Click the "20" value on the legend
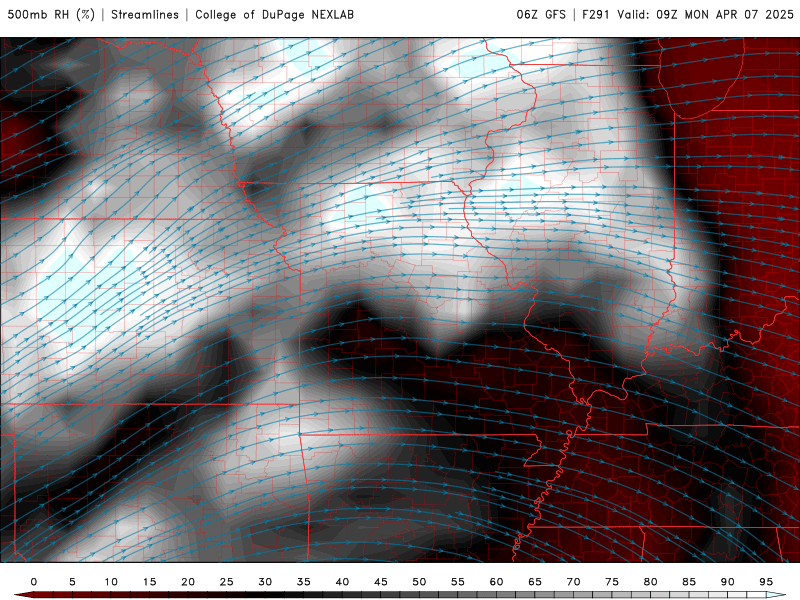Screen dimensions: 800x600 (x=188, y=582)
